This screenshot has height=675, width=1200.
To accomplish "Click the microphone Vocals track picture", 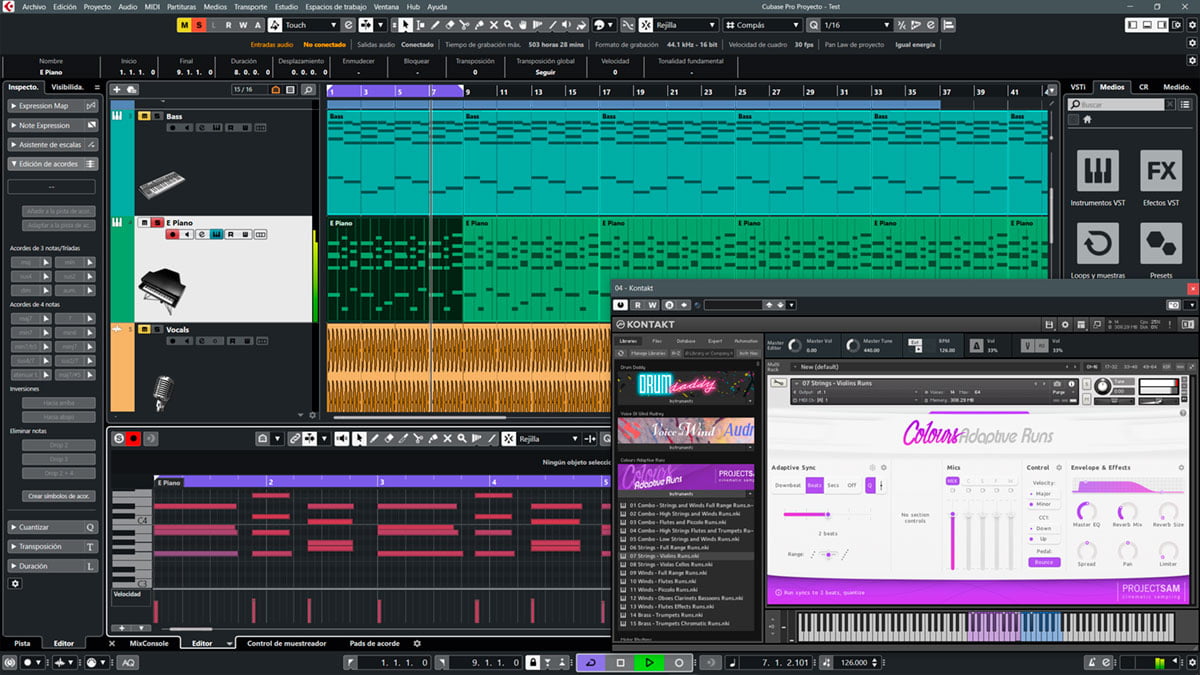I will pyautogui.click(x=161, y=391).
